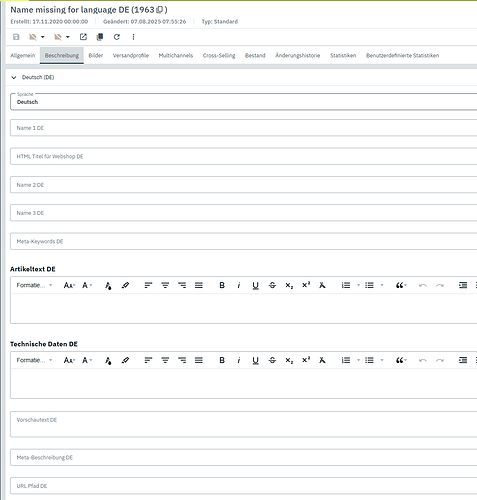Screen dimensions: 477x500
Task: Click the save icon in top toolbar
Action: coord(16,37)
